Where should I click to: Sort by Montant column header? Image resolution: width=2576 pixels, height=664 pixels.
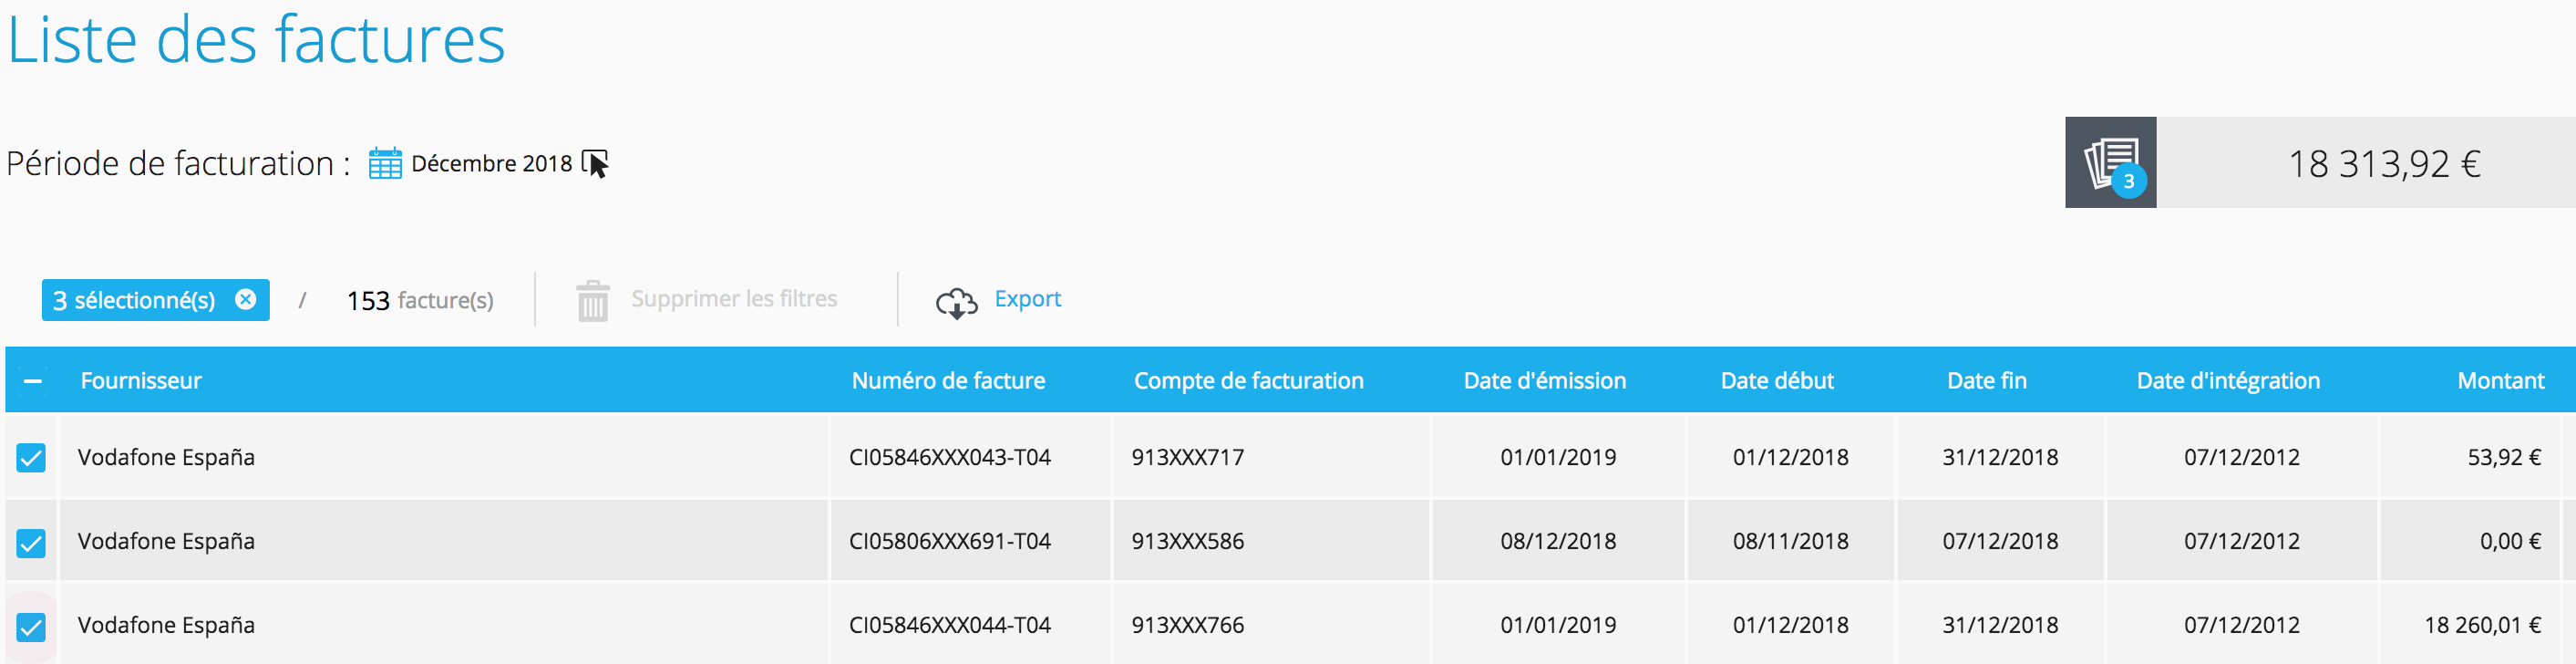coord(2500,381)
